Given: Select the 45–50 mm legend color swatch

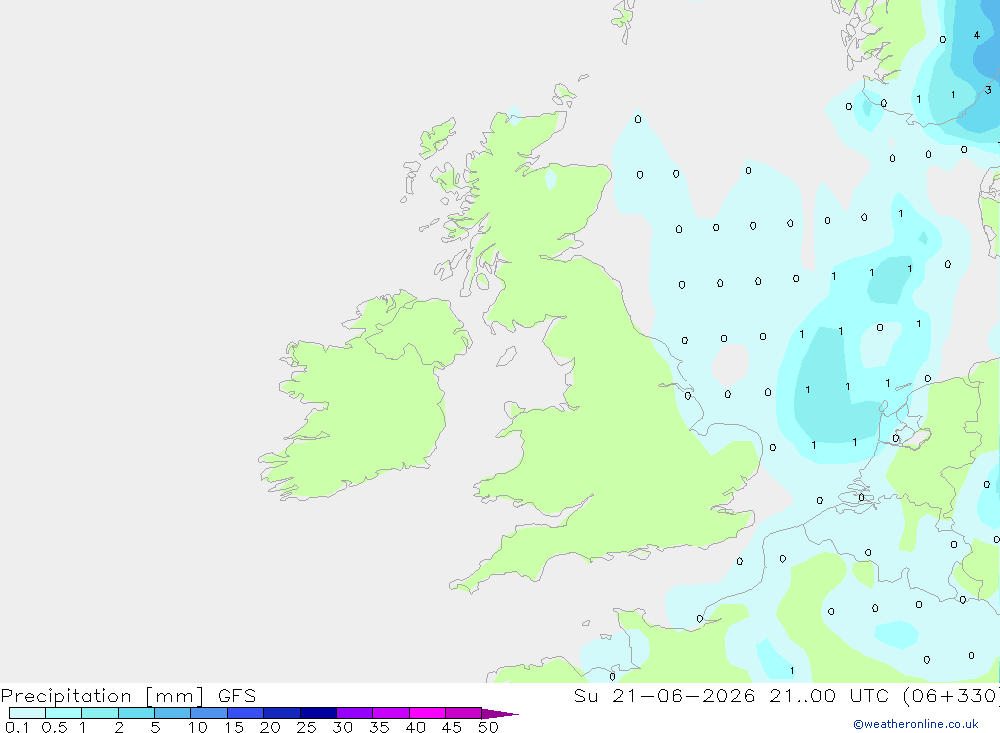Looking at the screenshot, I should pos(464,713).
